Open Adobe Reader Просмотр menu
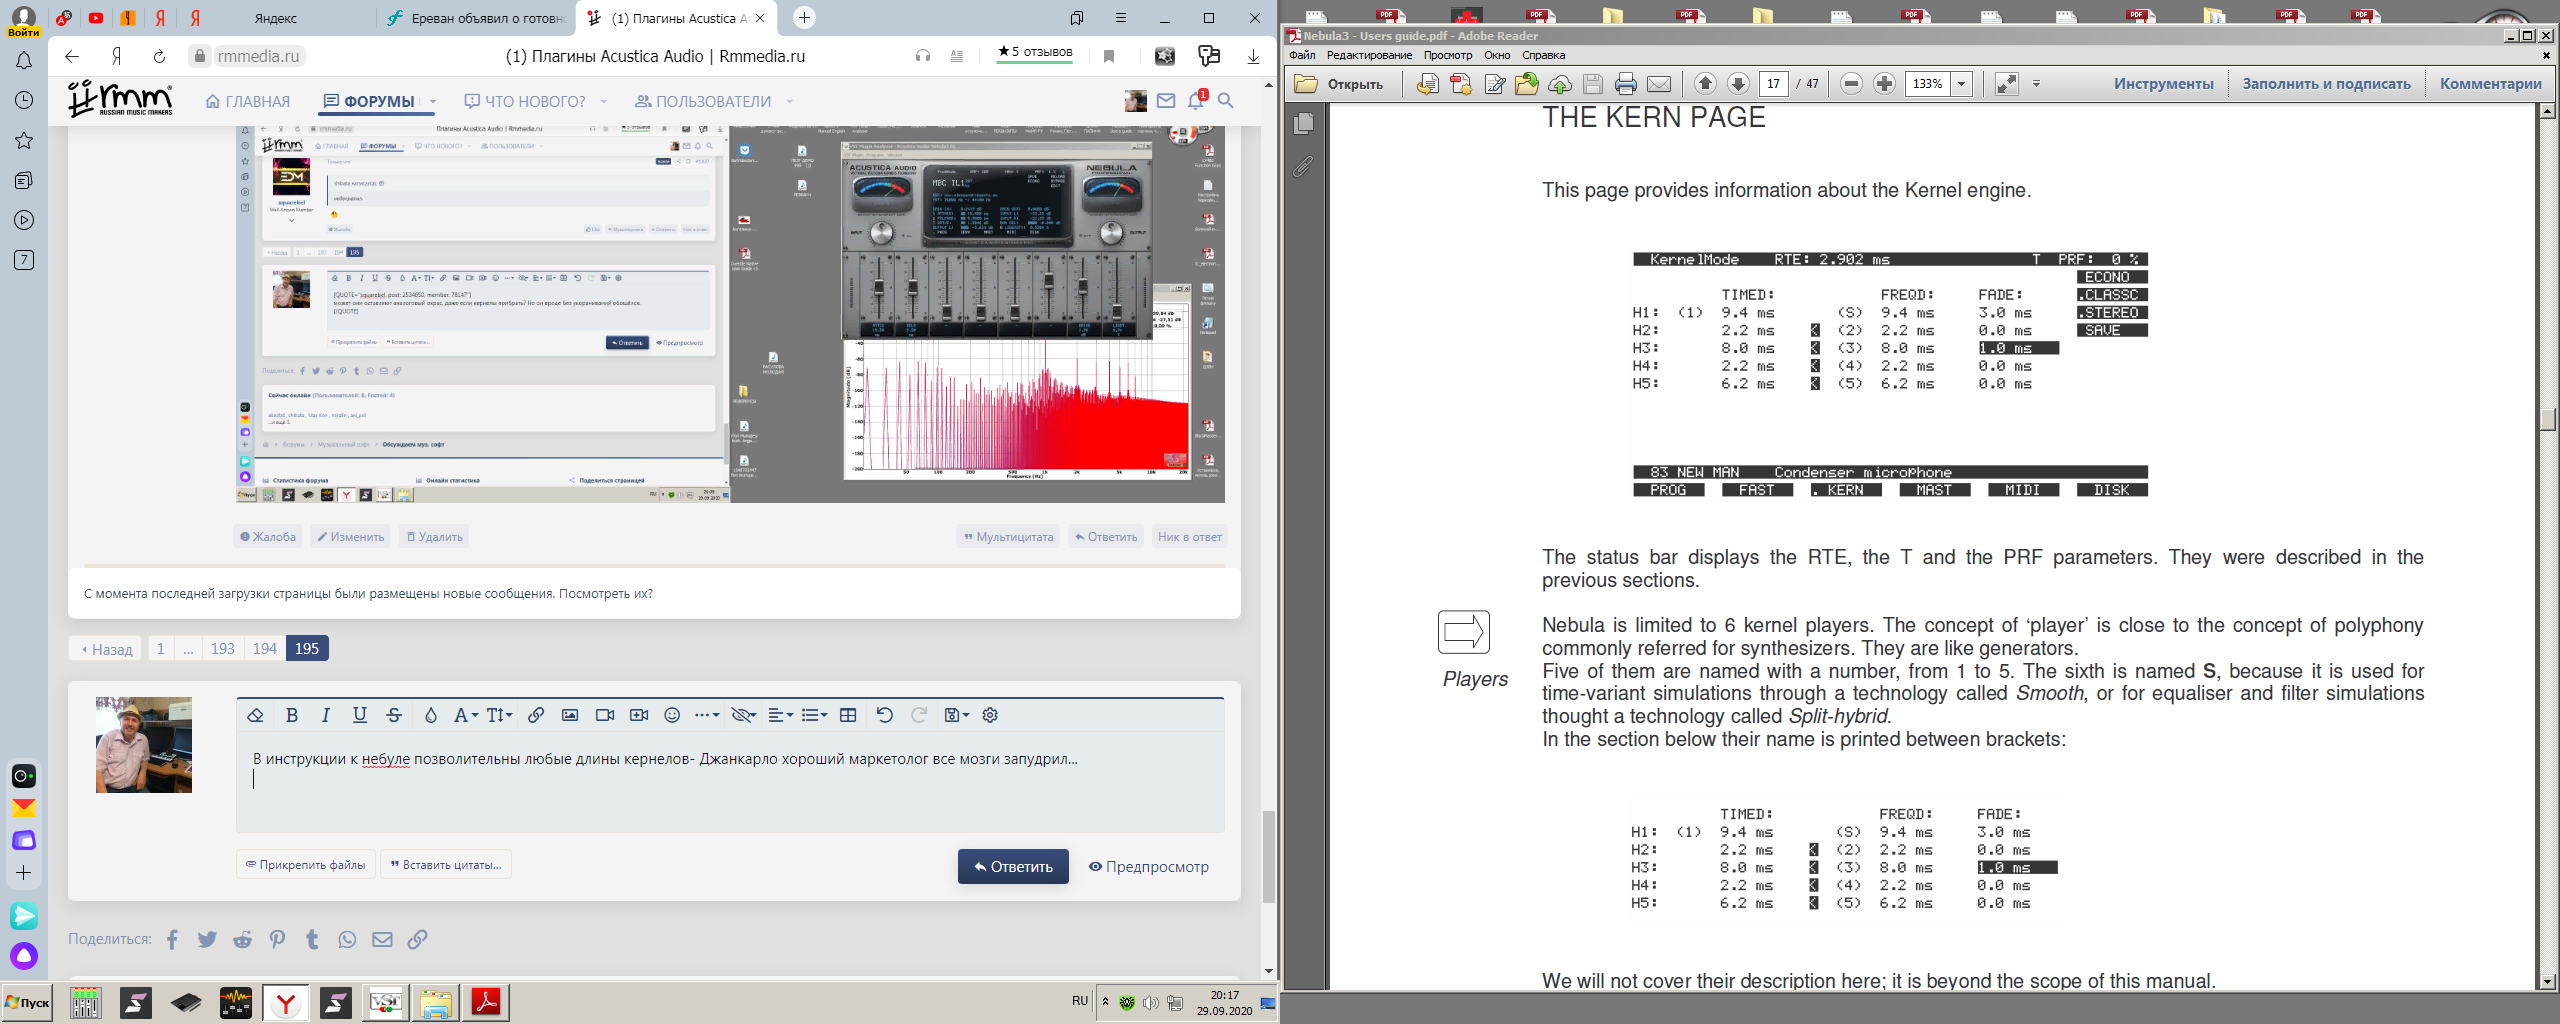Viewport: 2560px width, 1024px height. (1448, 55)
